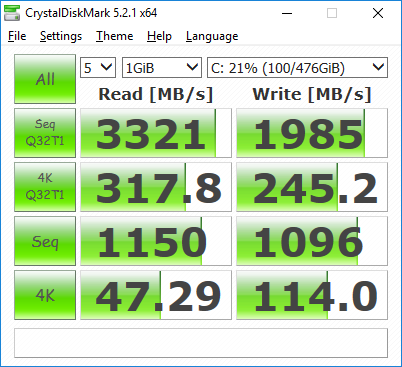Start the plain 4K benchmark
The height and width of the screenshot is (367, 402).
[x=45, y=295]
